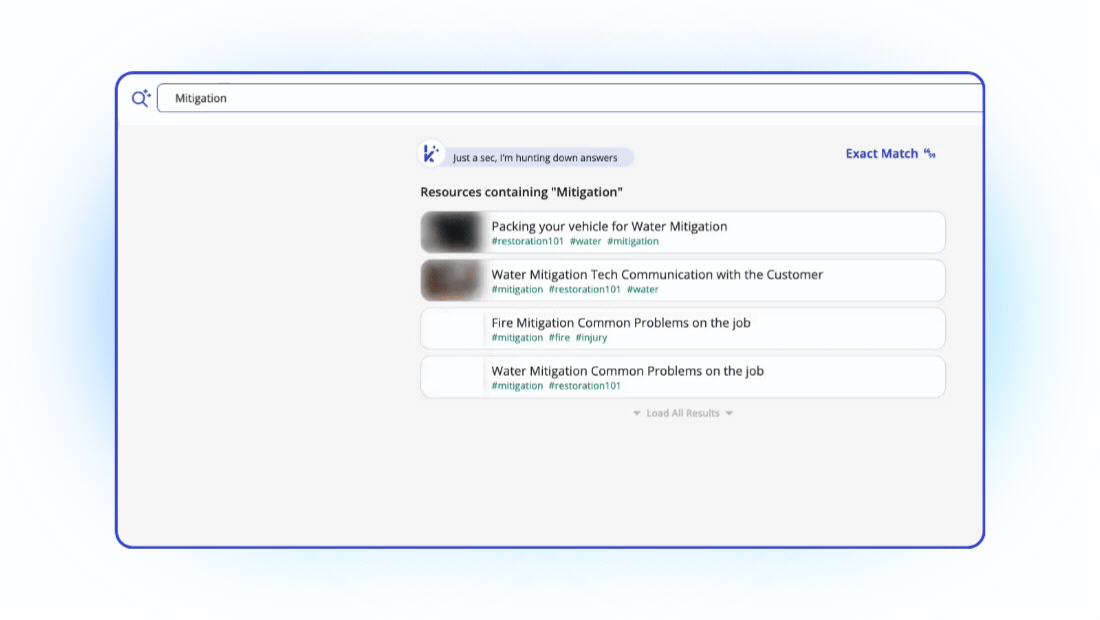Open Fire Mitigation Common Problems on the job
The width and height of the screenshot is (1100, 620).
pos(683,328)
